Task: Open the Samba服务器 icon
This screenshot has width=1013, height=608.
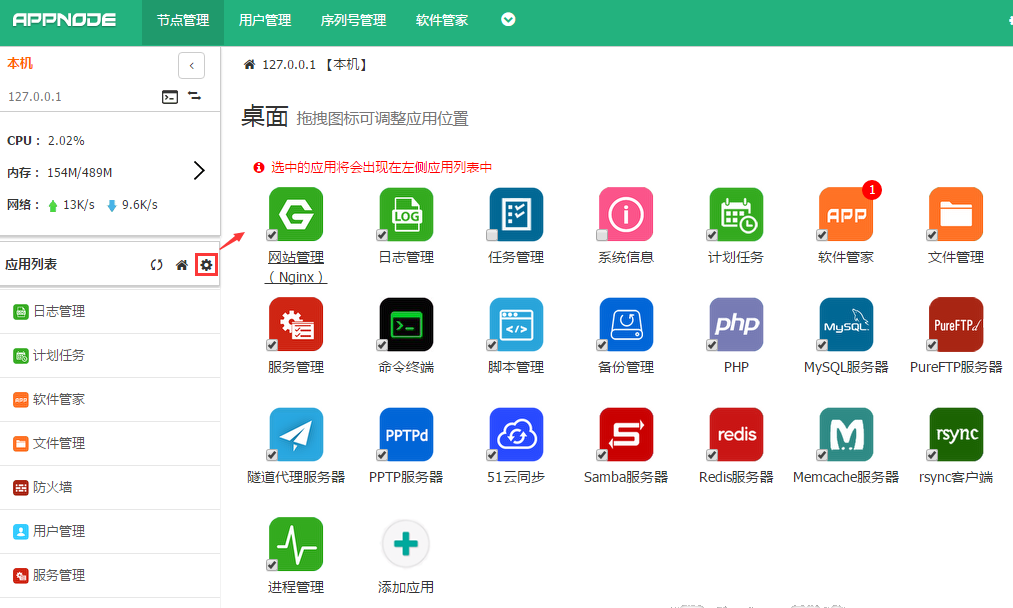Action: coord(626,434)
